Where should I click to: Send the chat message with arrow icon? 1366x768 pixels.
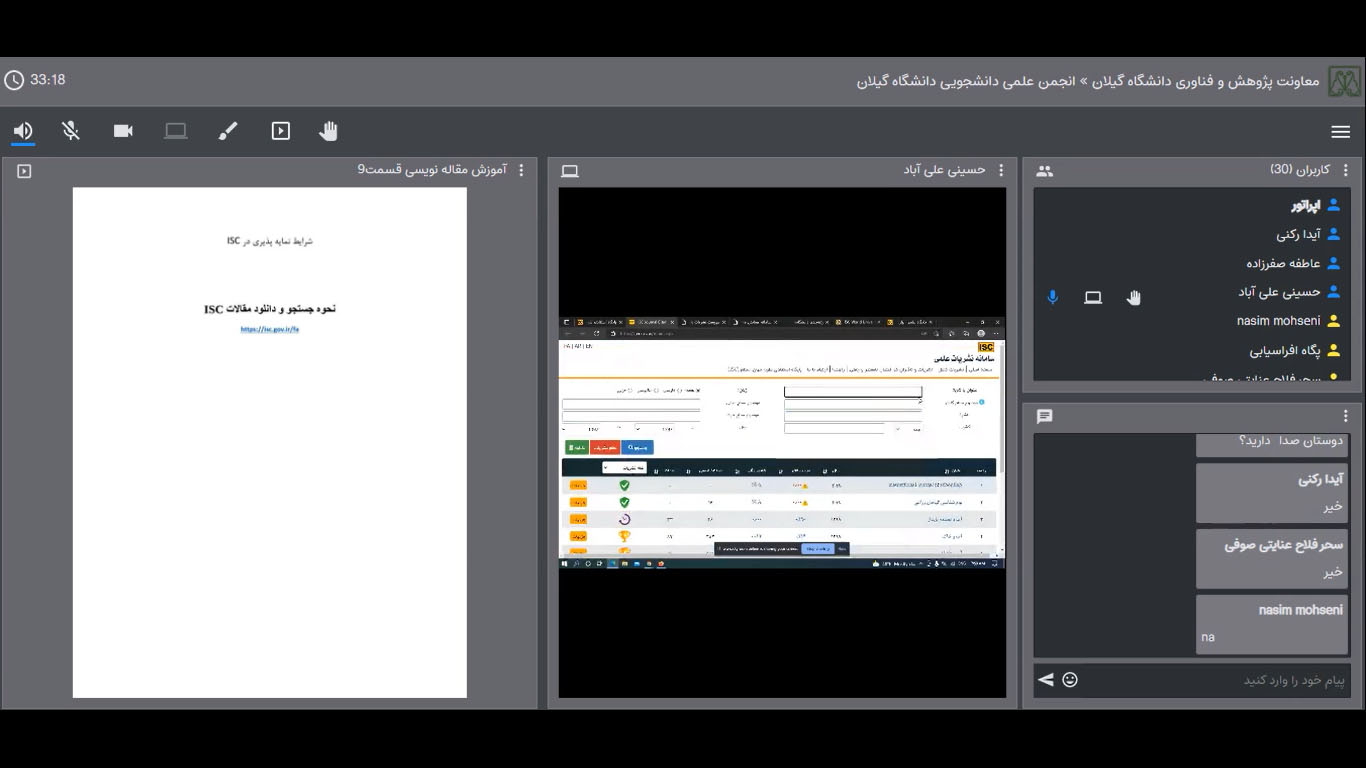1045,680
